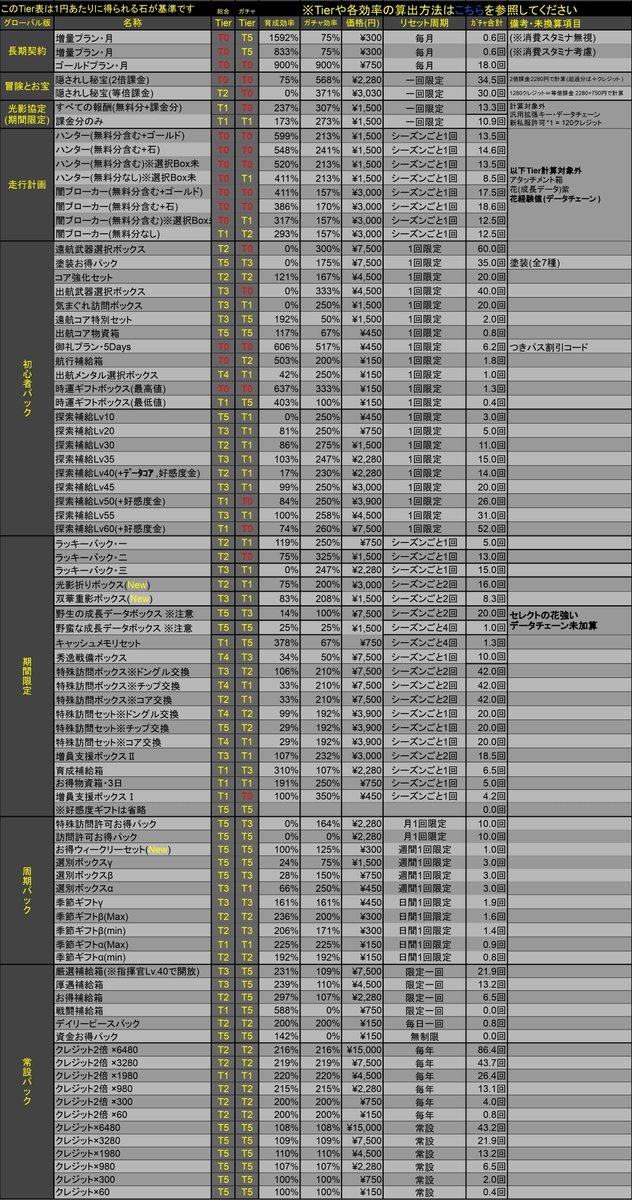Select the 選別ボックスγ cell
Viewport: 632px width, 1200px height.
point(132,861)
